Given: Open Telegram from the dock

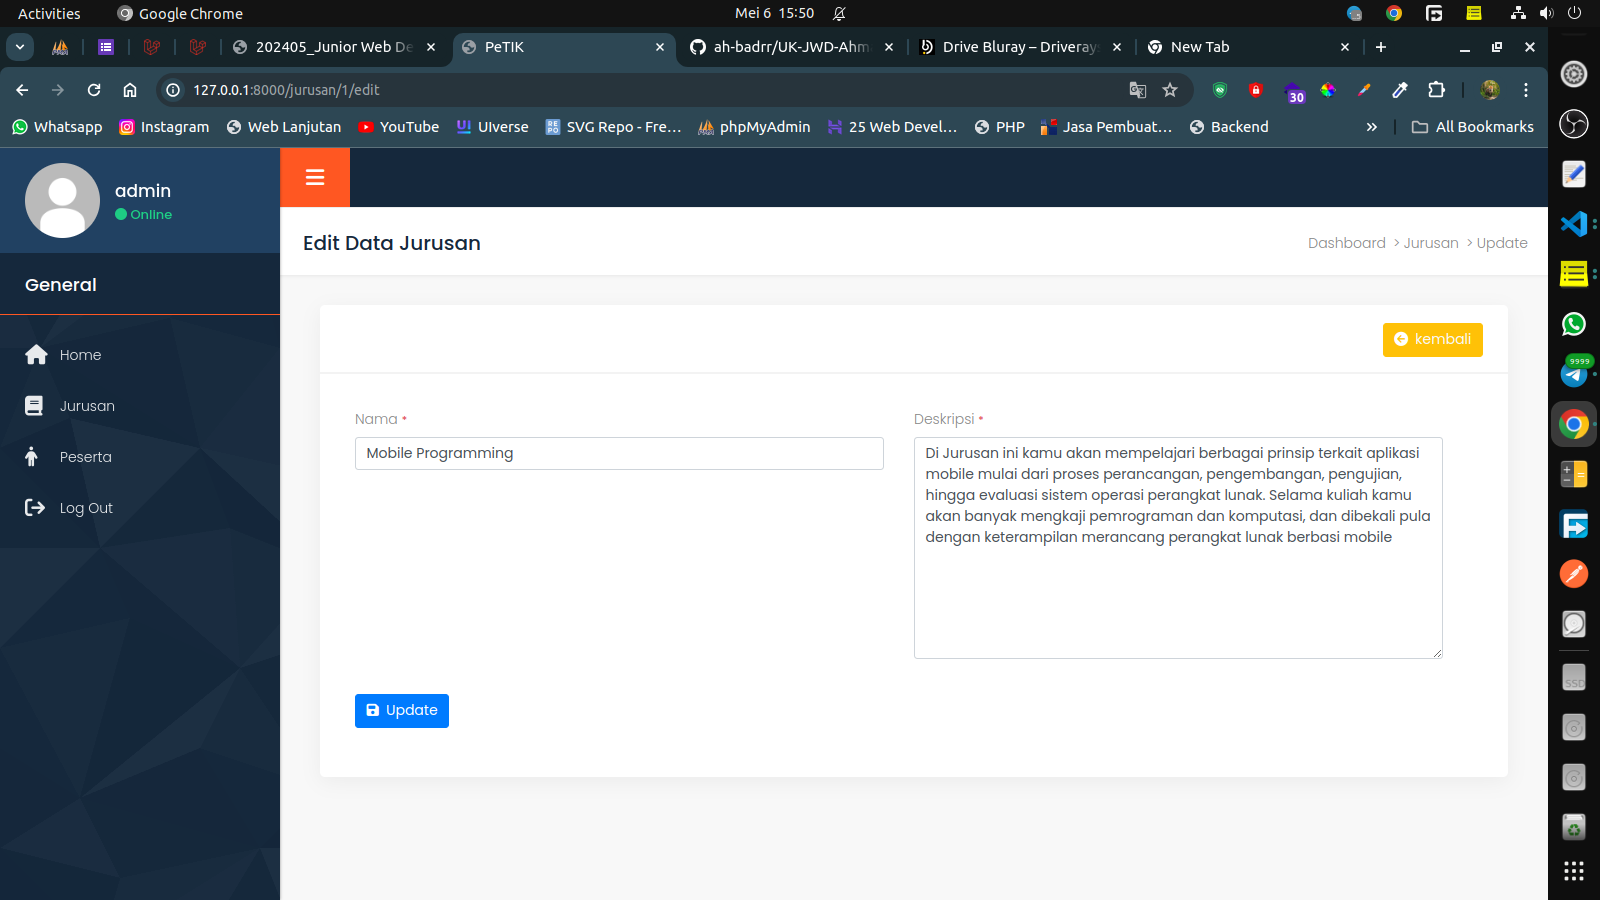Looking at the screenshot, I should click(1574, 373).
